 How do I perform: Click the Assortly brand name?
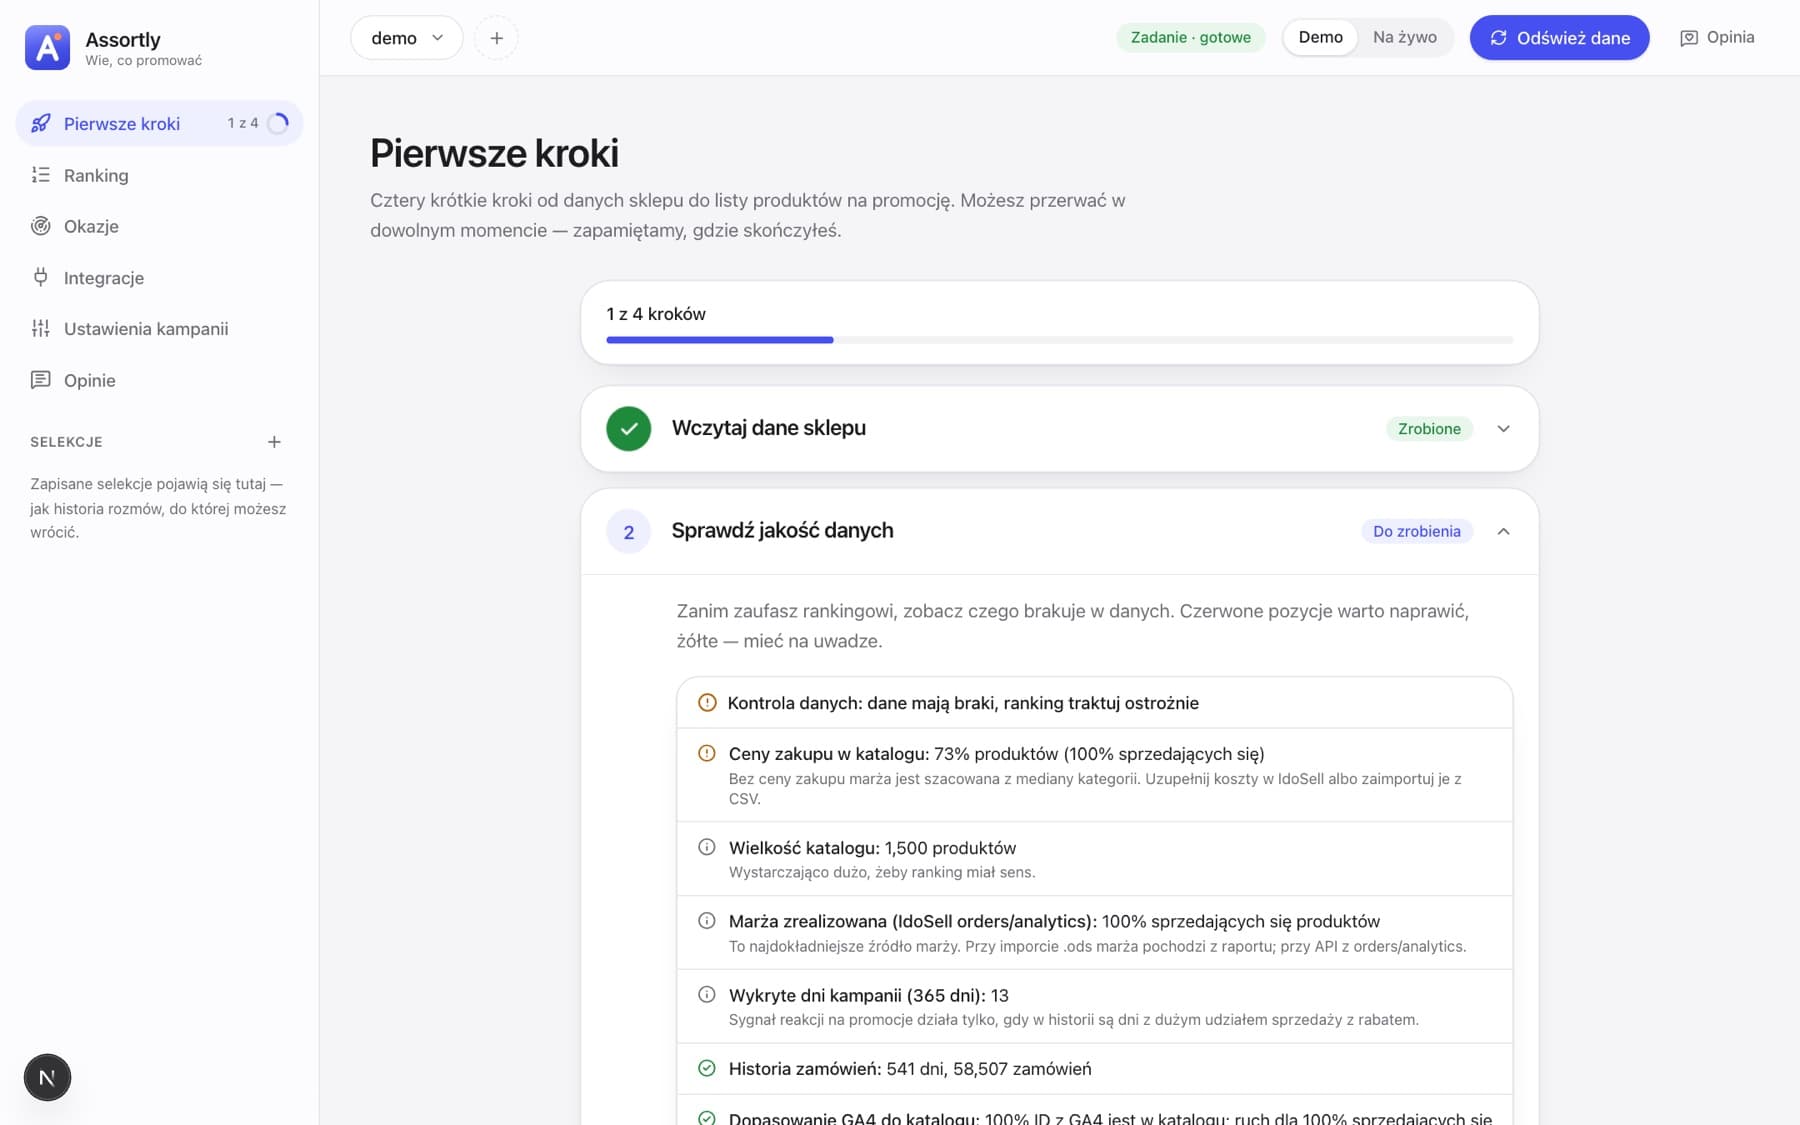point(123,39)
